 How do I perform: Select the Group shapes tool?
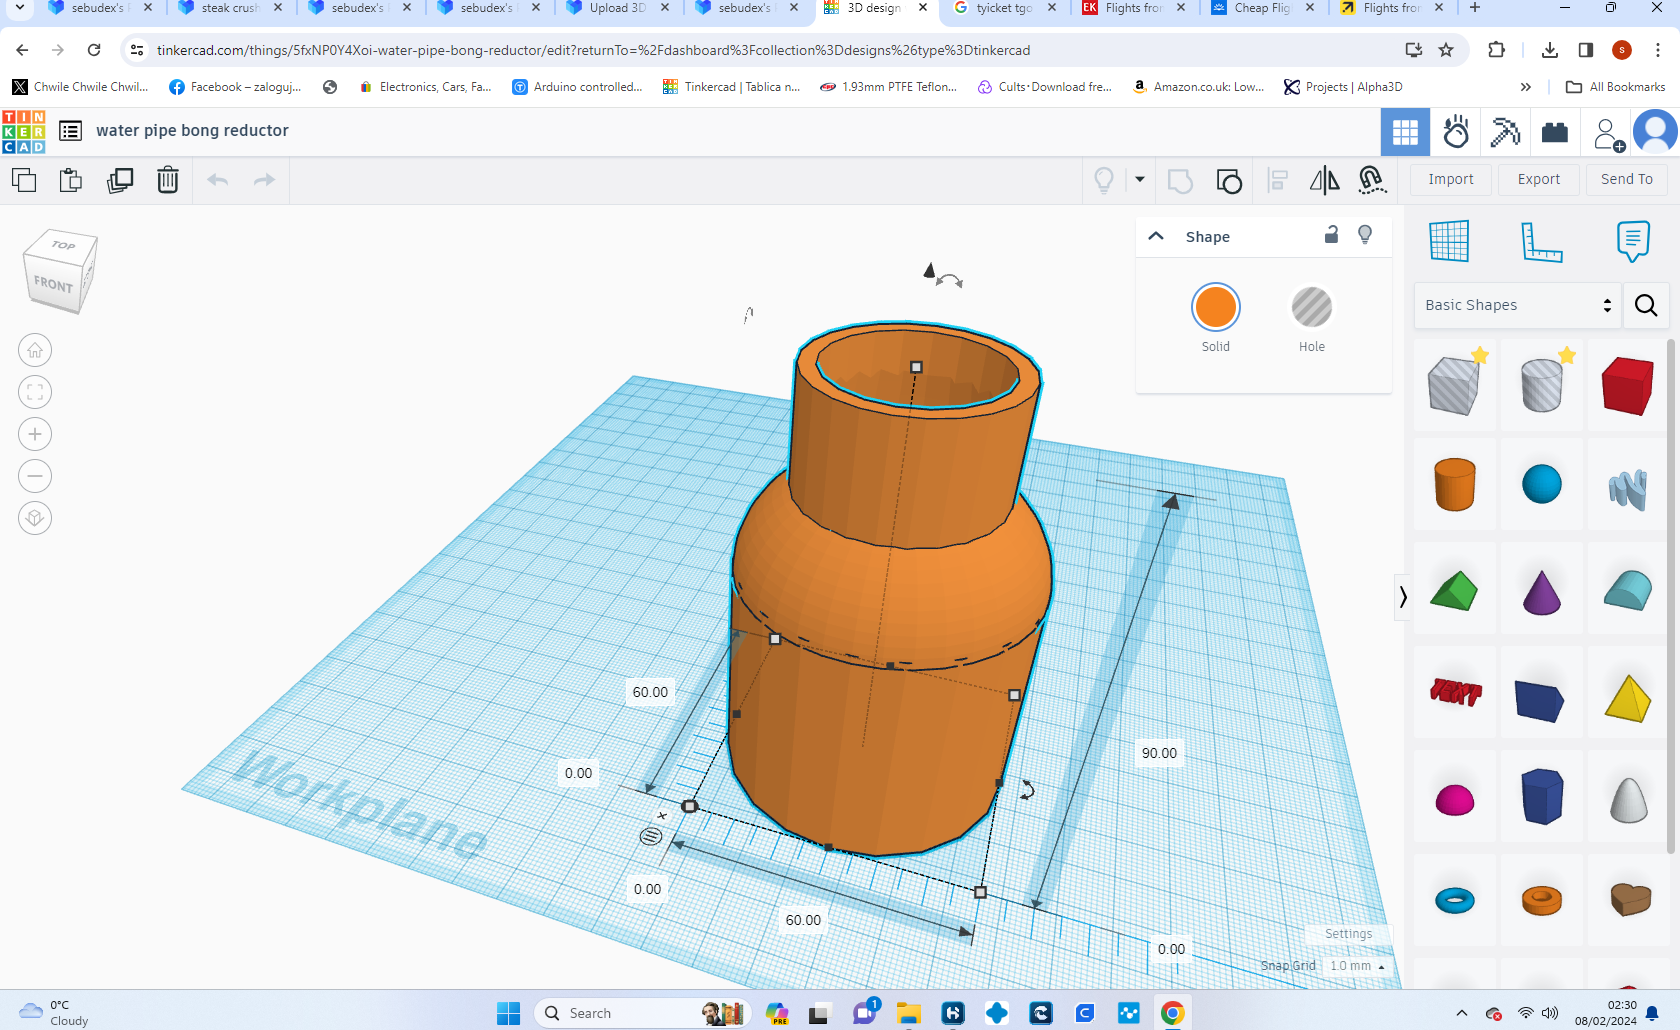(x=1180, y=181)
